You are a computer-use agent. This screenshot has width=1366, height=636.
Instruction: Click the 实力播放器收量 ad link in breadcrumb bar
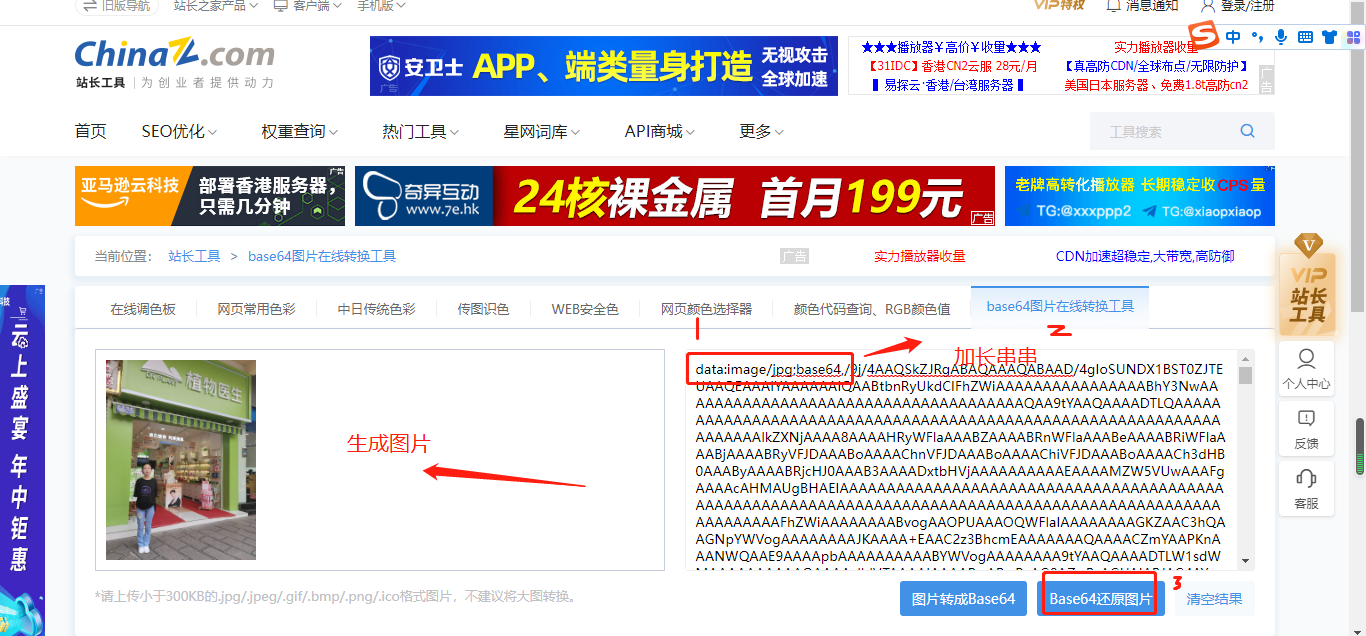(920, 256)
